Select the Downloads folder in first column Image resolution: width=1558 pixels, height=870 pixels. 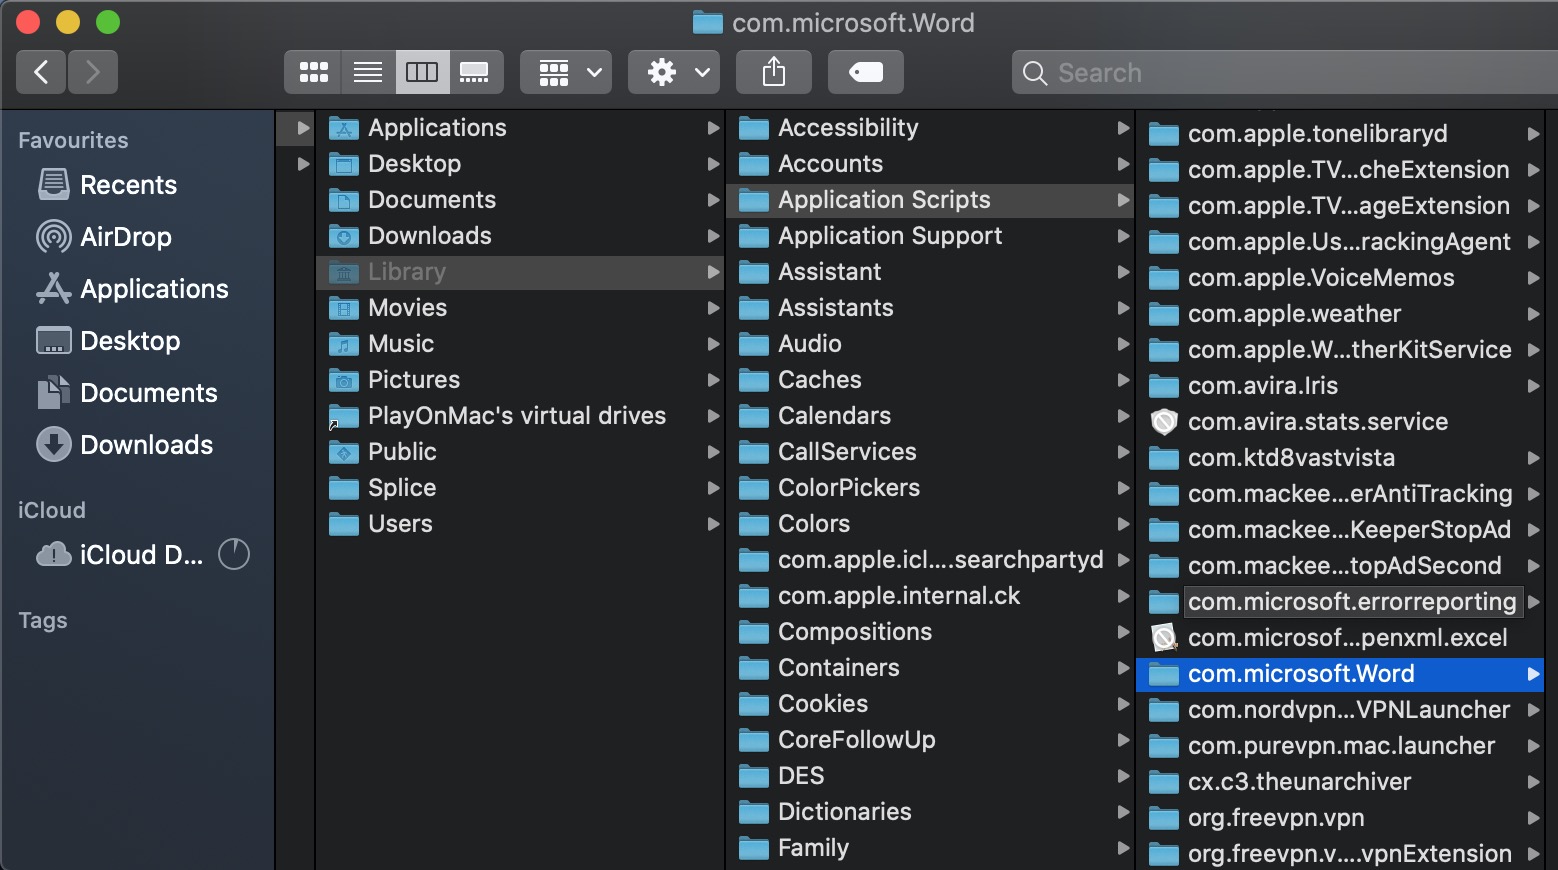tap(519, 236)
